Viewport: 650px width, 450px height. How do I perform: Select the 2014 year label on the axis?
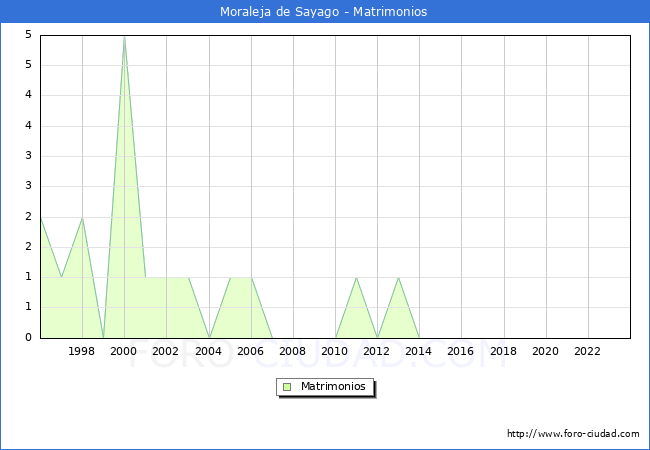(x=419, y=351)
